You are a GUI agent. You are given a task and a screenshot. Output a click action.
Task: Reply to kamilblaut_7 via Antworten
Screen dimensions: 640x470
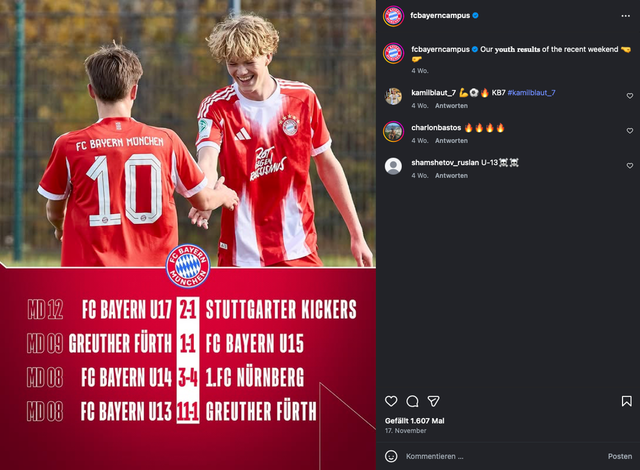point(451,106)
